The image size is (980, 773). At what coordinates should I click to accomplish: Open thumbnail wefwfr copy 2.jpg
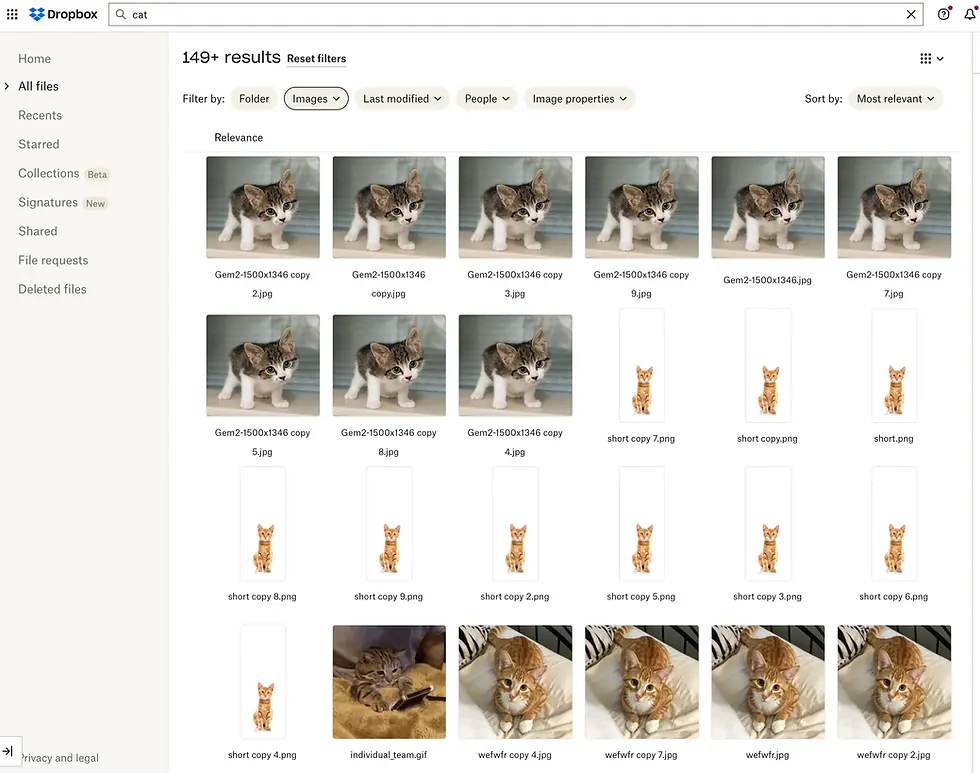894,682
